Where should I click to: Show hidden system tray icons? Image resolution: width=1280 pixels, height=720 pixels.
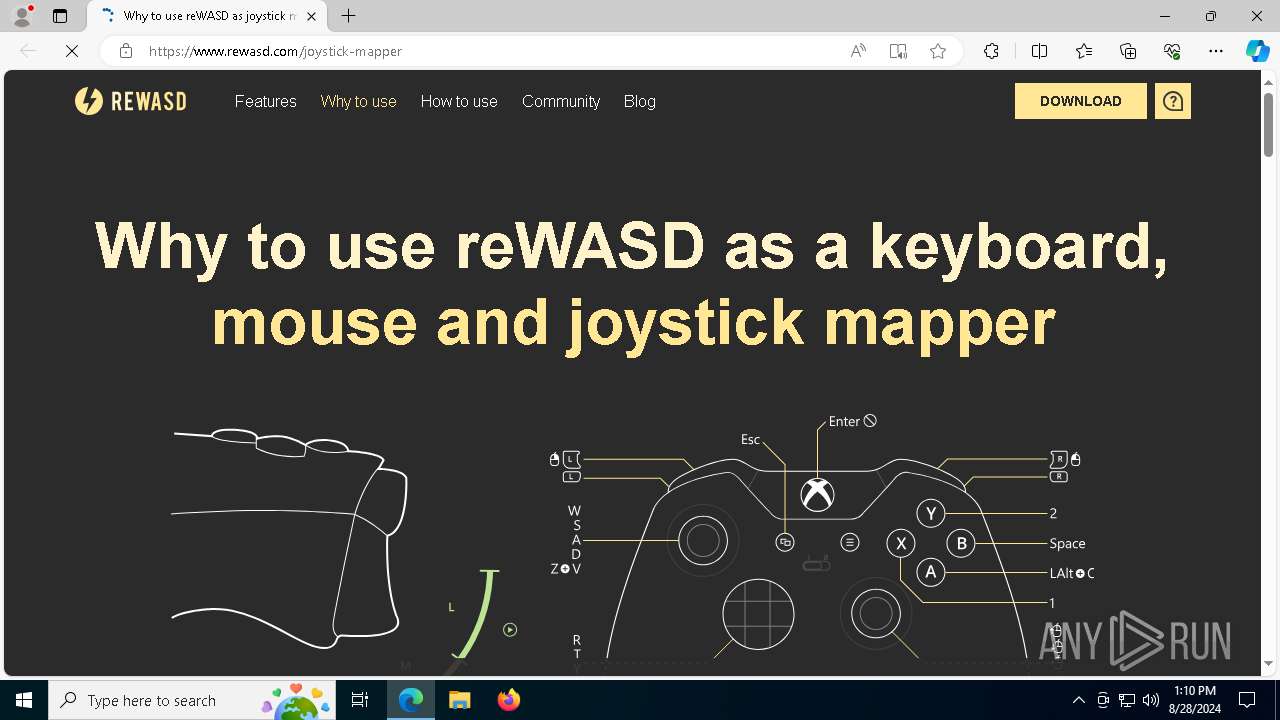click(x=1079, y=700)
